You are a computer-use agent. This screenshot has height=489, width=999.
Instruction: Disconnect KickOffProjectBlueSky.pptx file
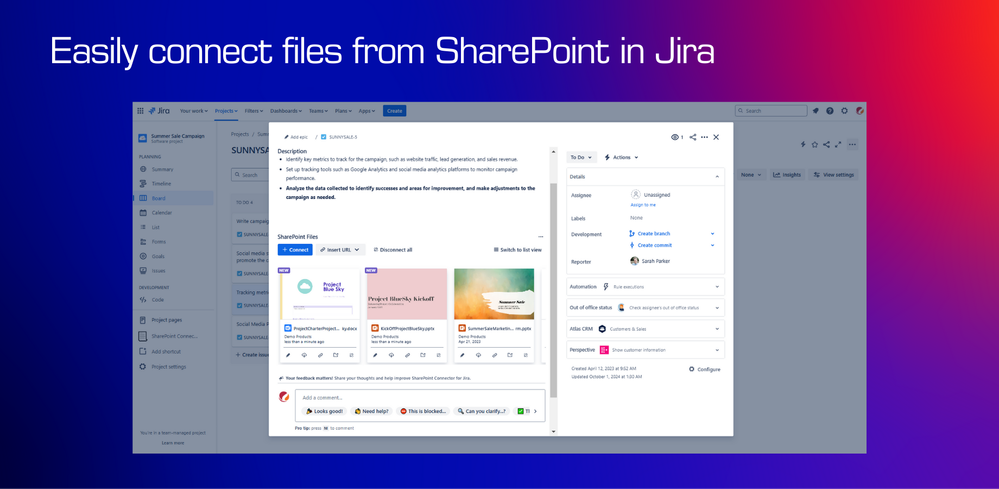439,355
